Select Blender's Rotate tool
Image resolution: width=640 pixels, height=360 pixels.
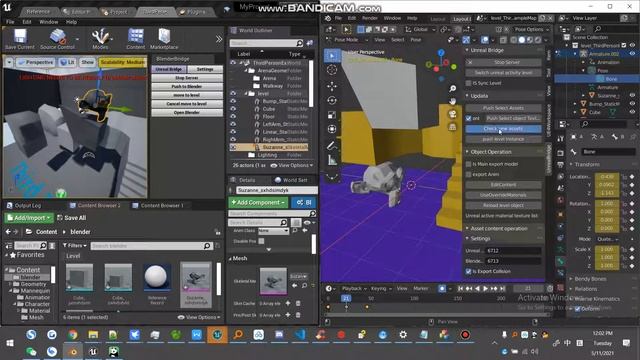(332, 100)
